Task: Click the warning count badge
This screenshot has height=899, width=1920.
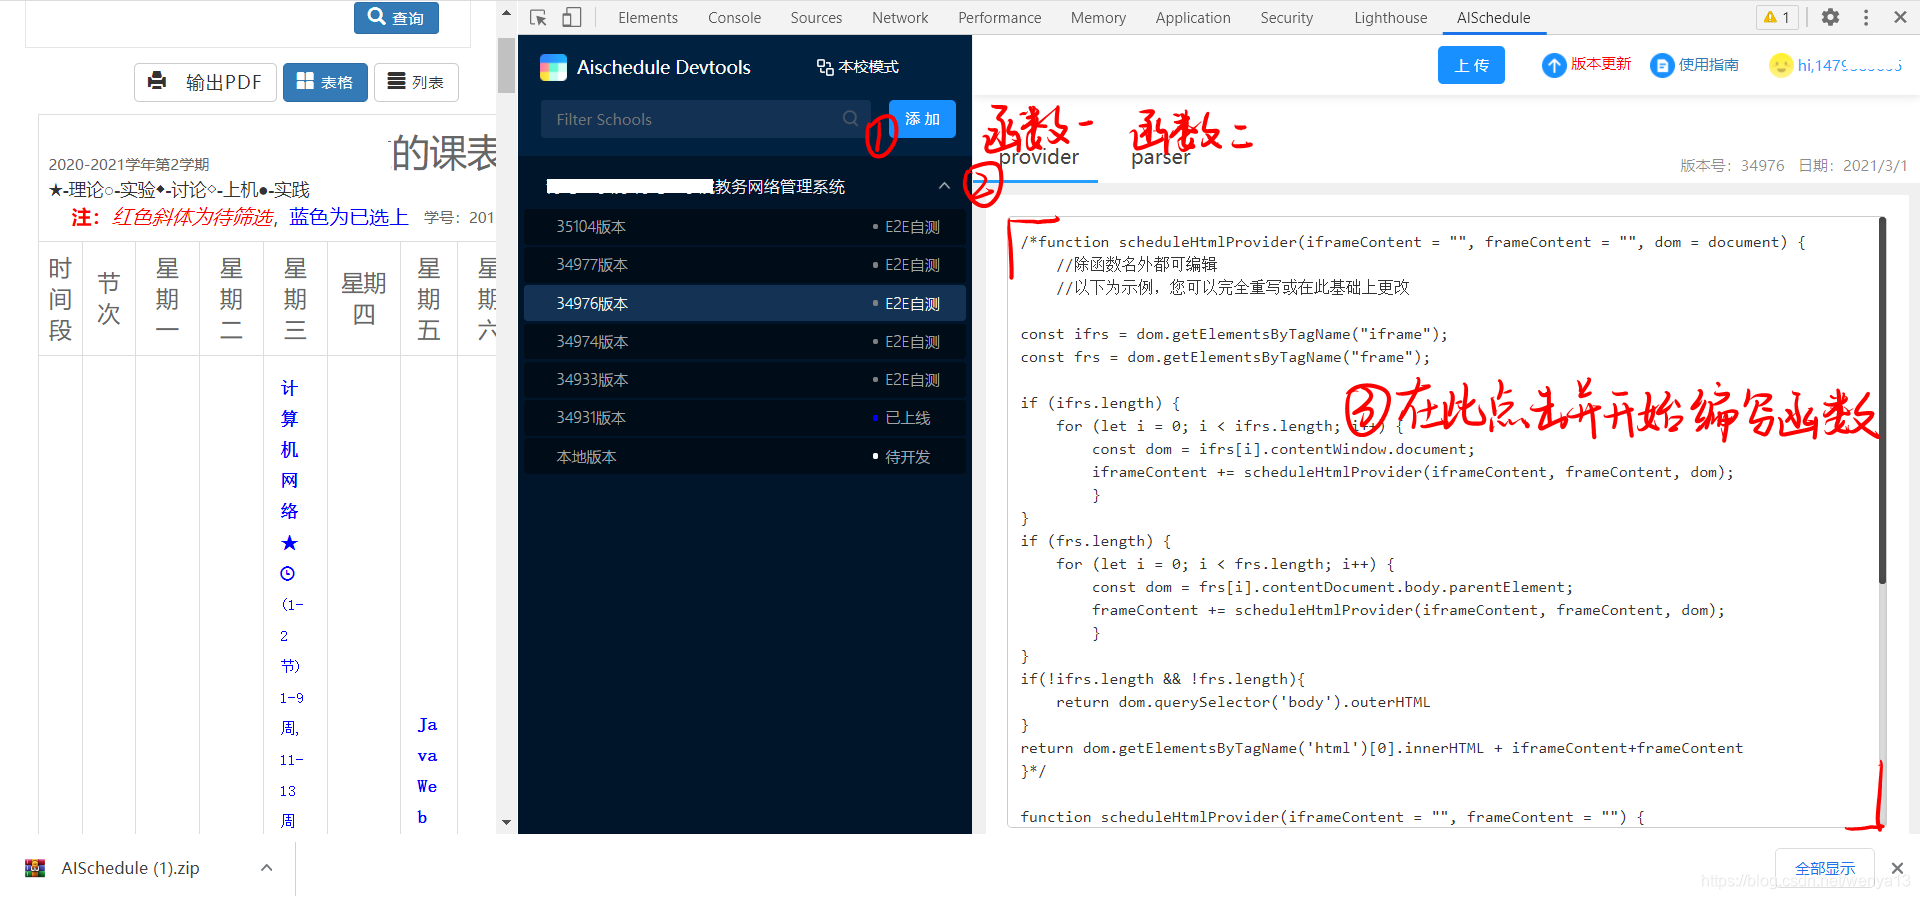Action: (1778, 17)
